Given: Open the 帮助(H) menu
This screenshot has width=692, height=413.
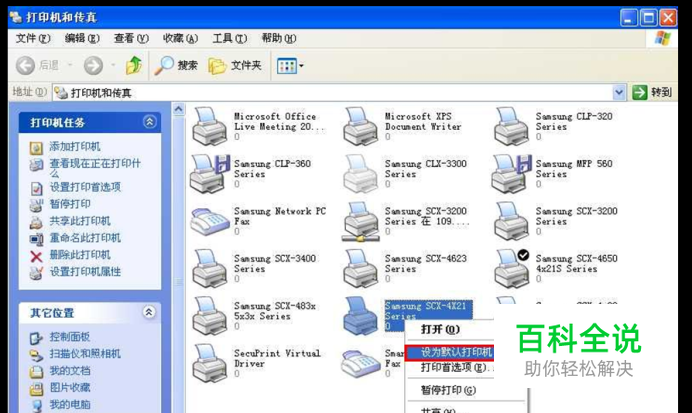Looking at the screenshot, I should pos(278,39).
